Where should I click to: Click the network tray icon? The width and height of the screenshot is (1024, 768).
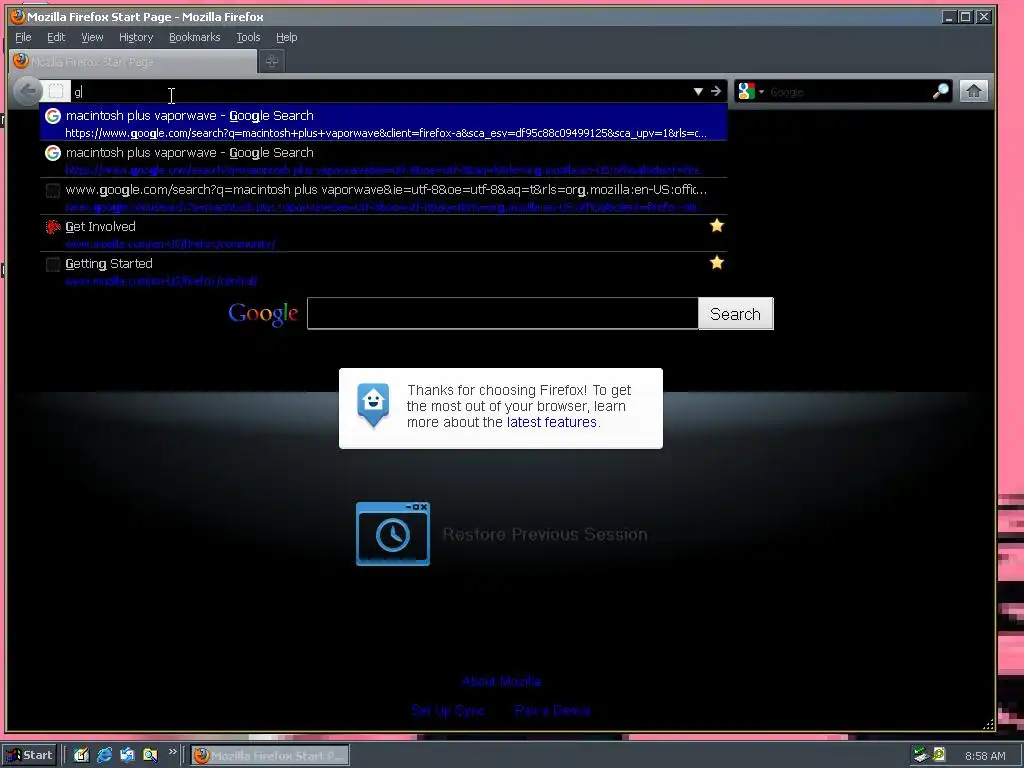(921, 755)
